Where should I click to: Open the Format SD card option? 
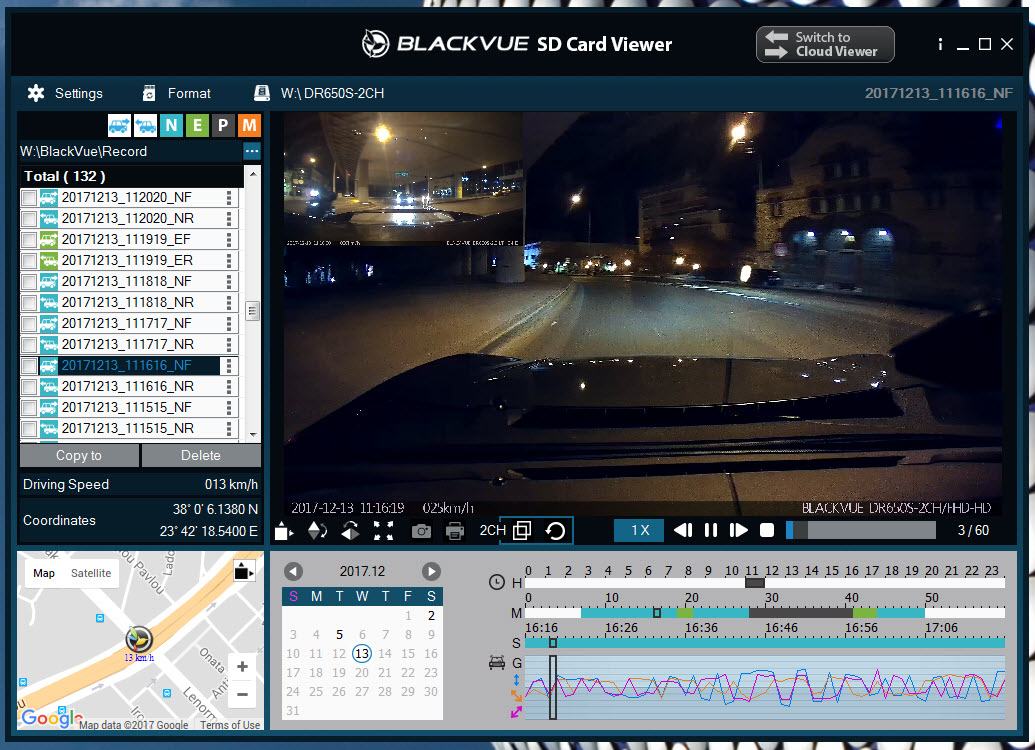point(177,93)
